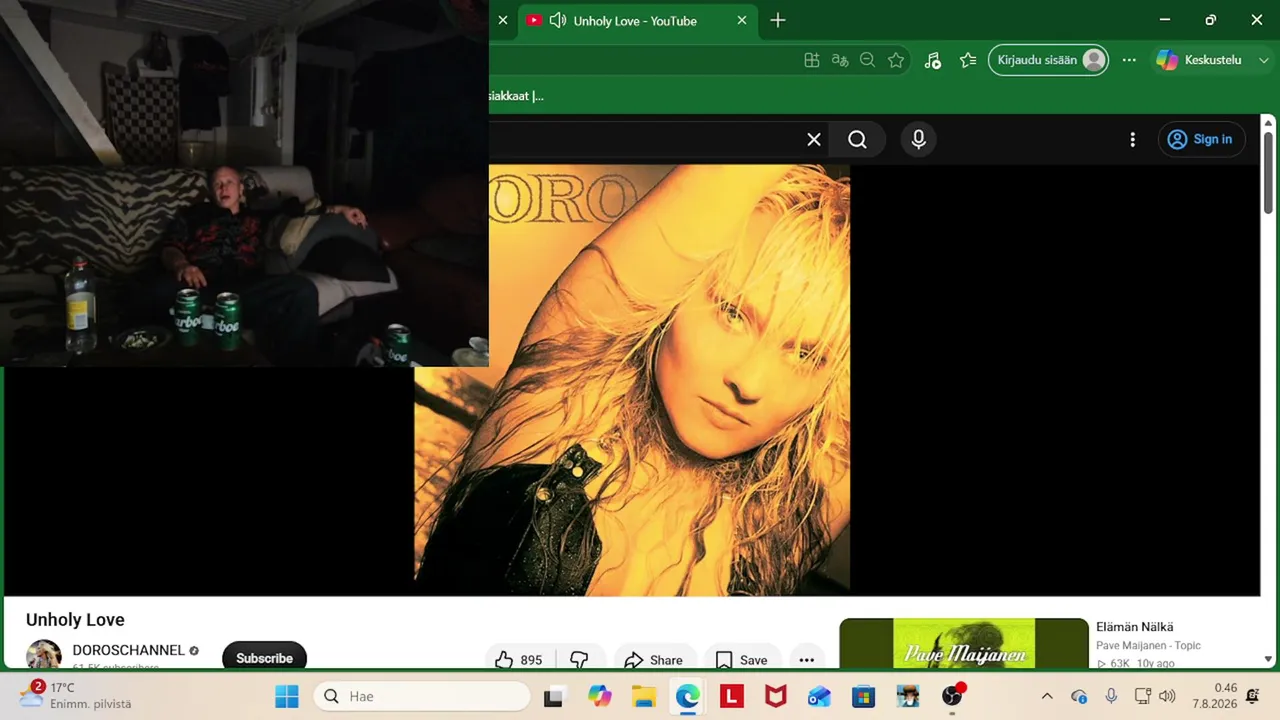This screenshot has width=1280, height=720.
Task: Click the Unholy Love video title text
Action: (x=75, y=620)
